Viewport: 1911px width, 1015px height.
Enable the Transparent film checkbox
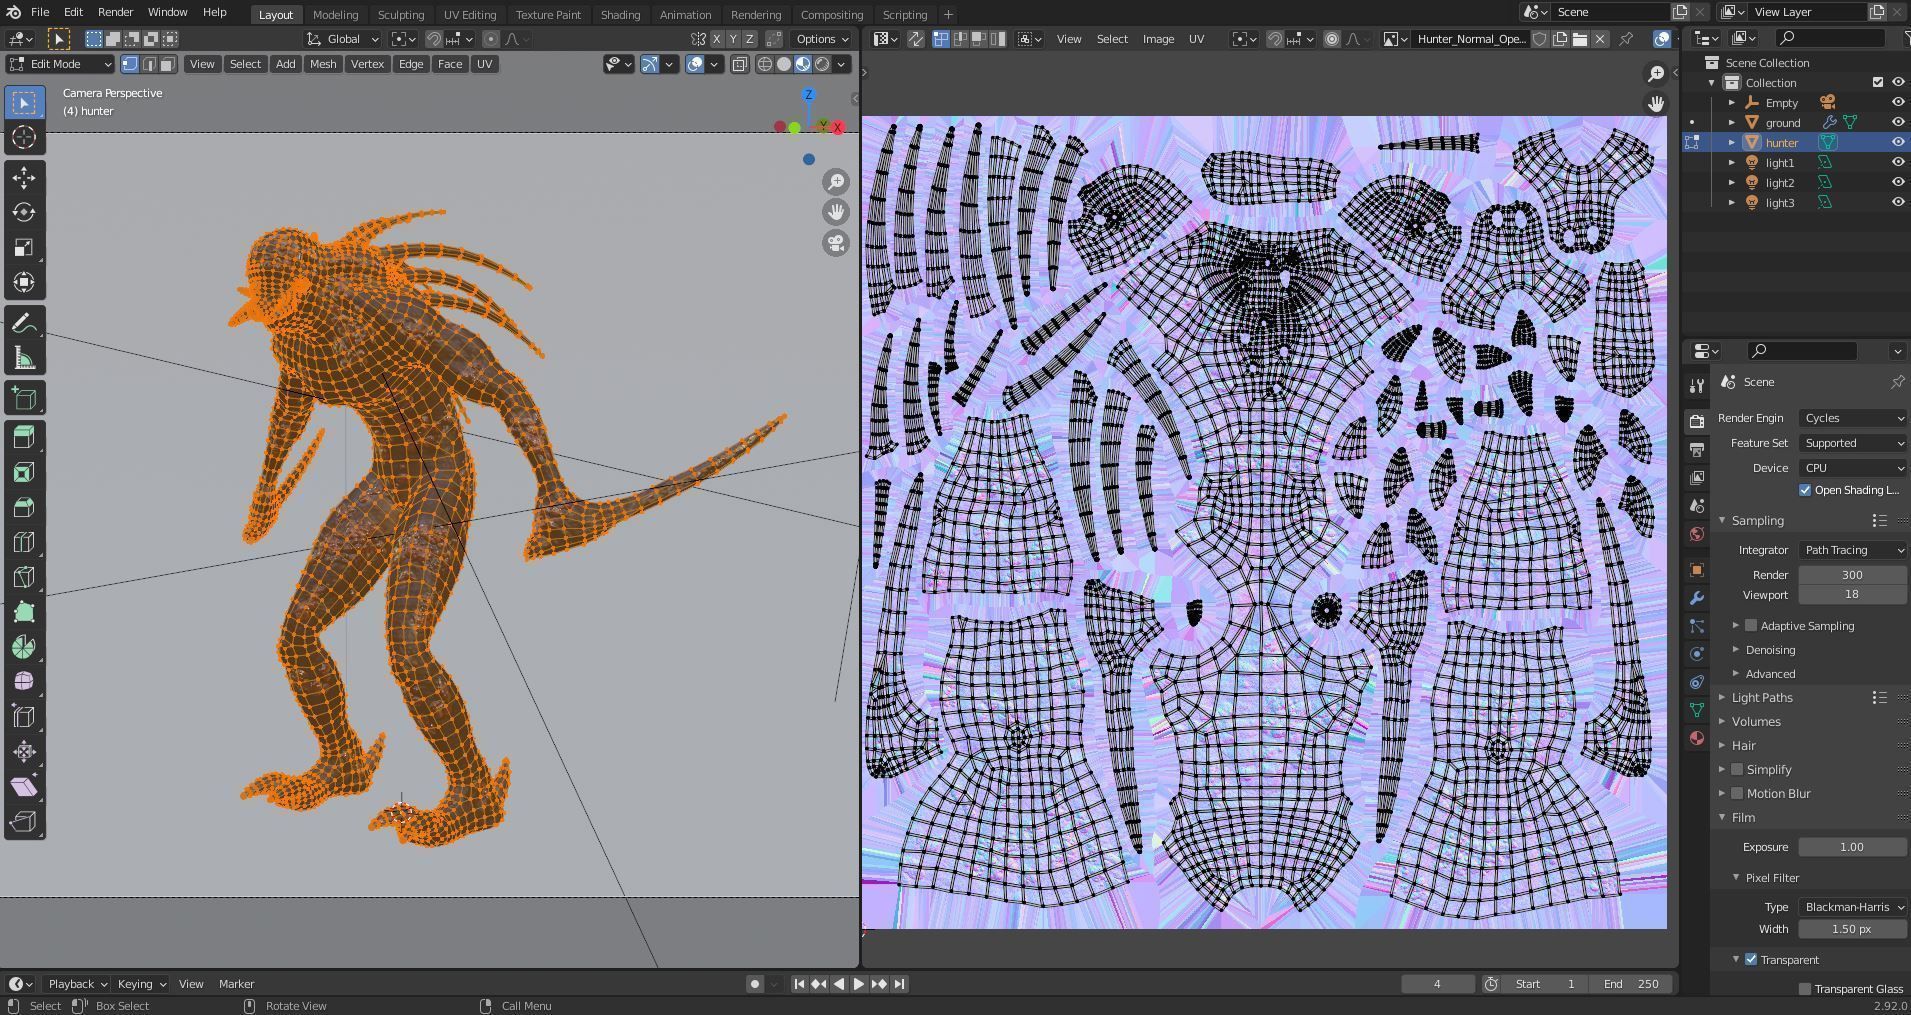[x=1751, y=960]
